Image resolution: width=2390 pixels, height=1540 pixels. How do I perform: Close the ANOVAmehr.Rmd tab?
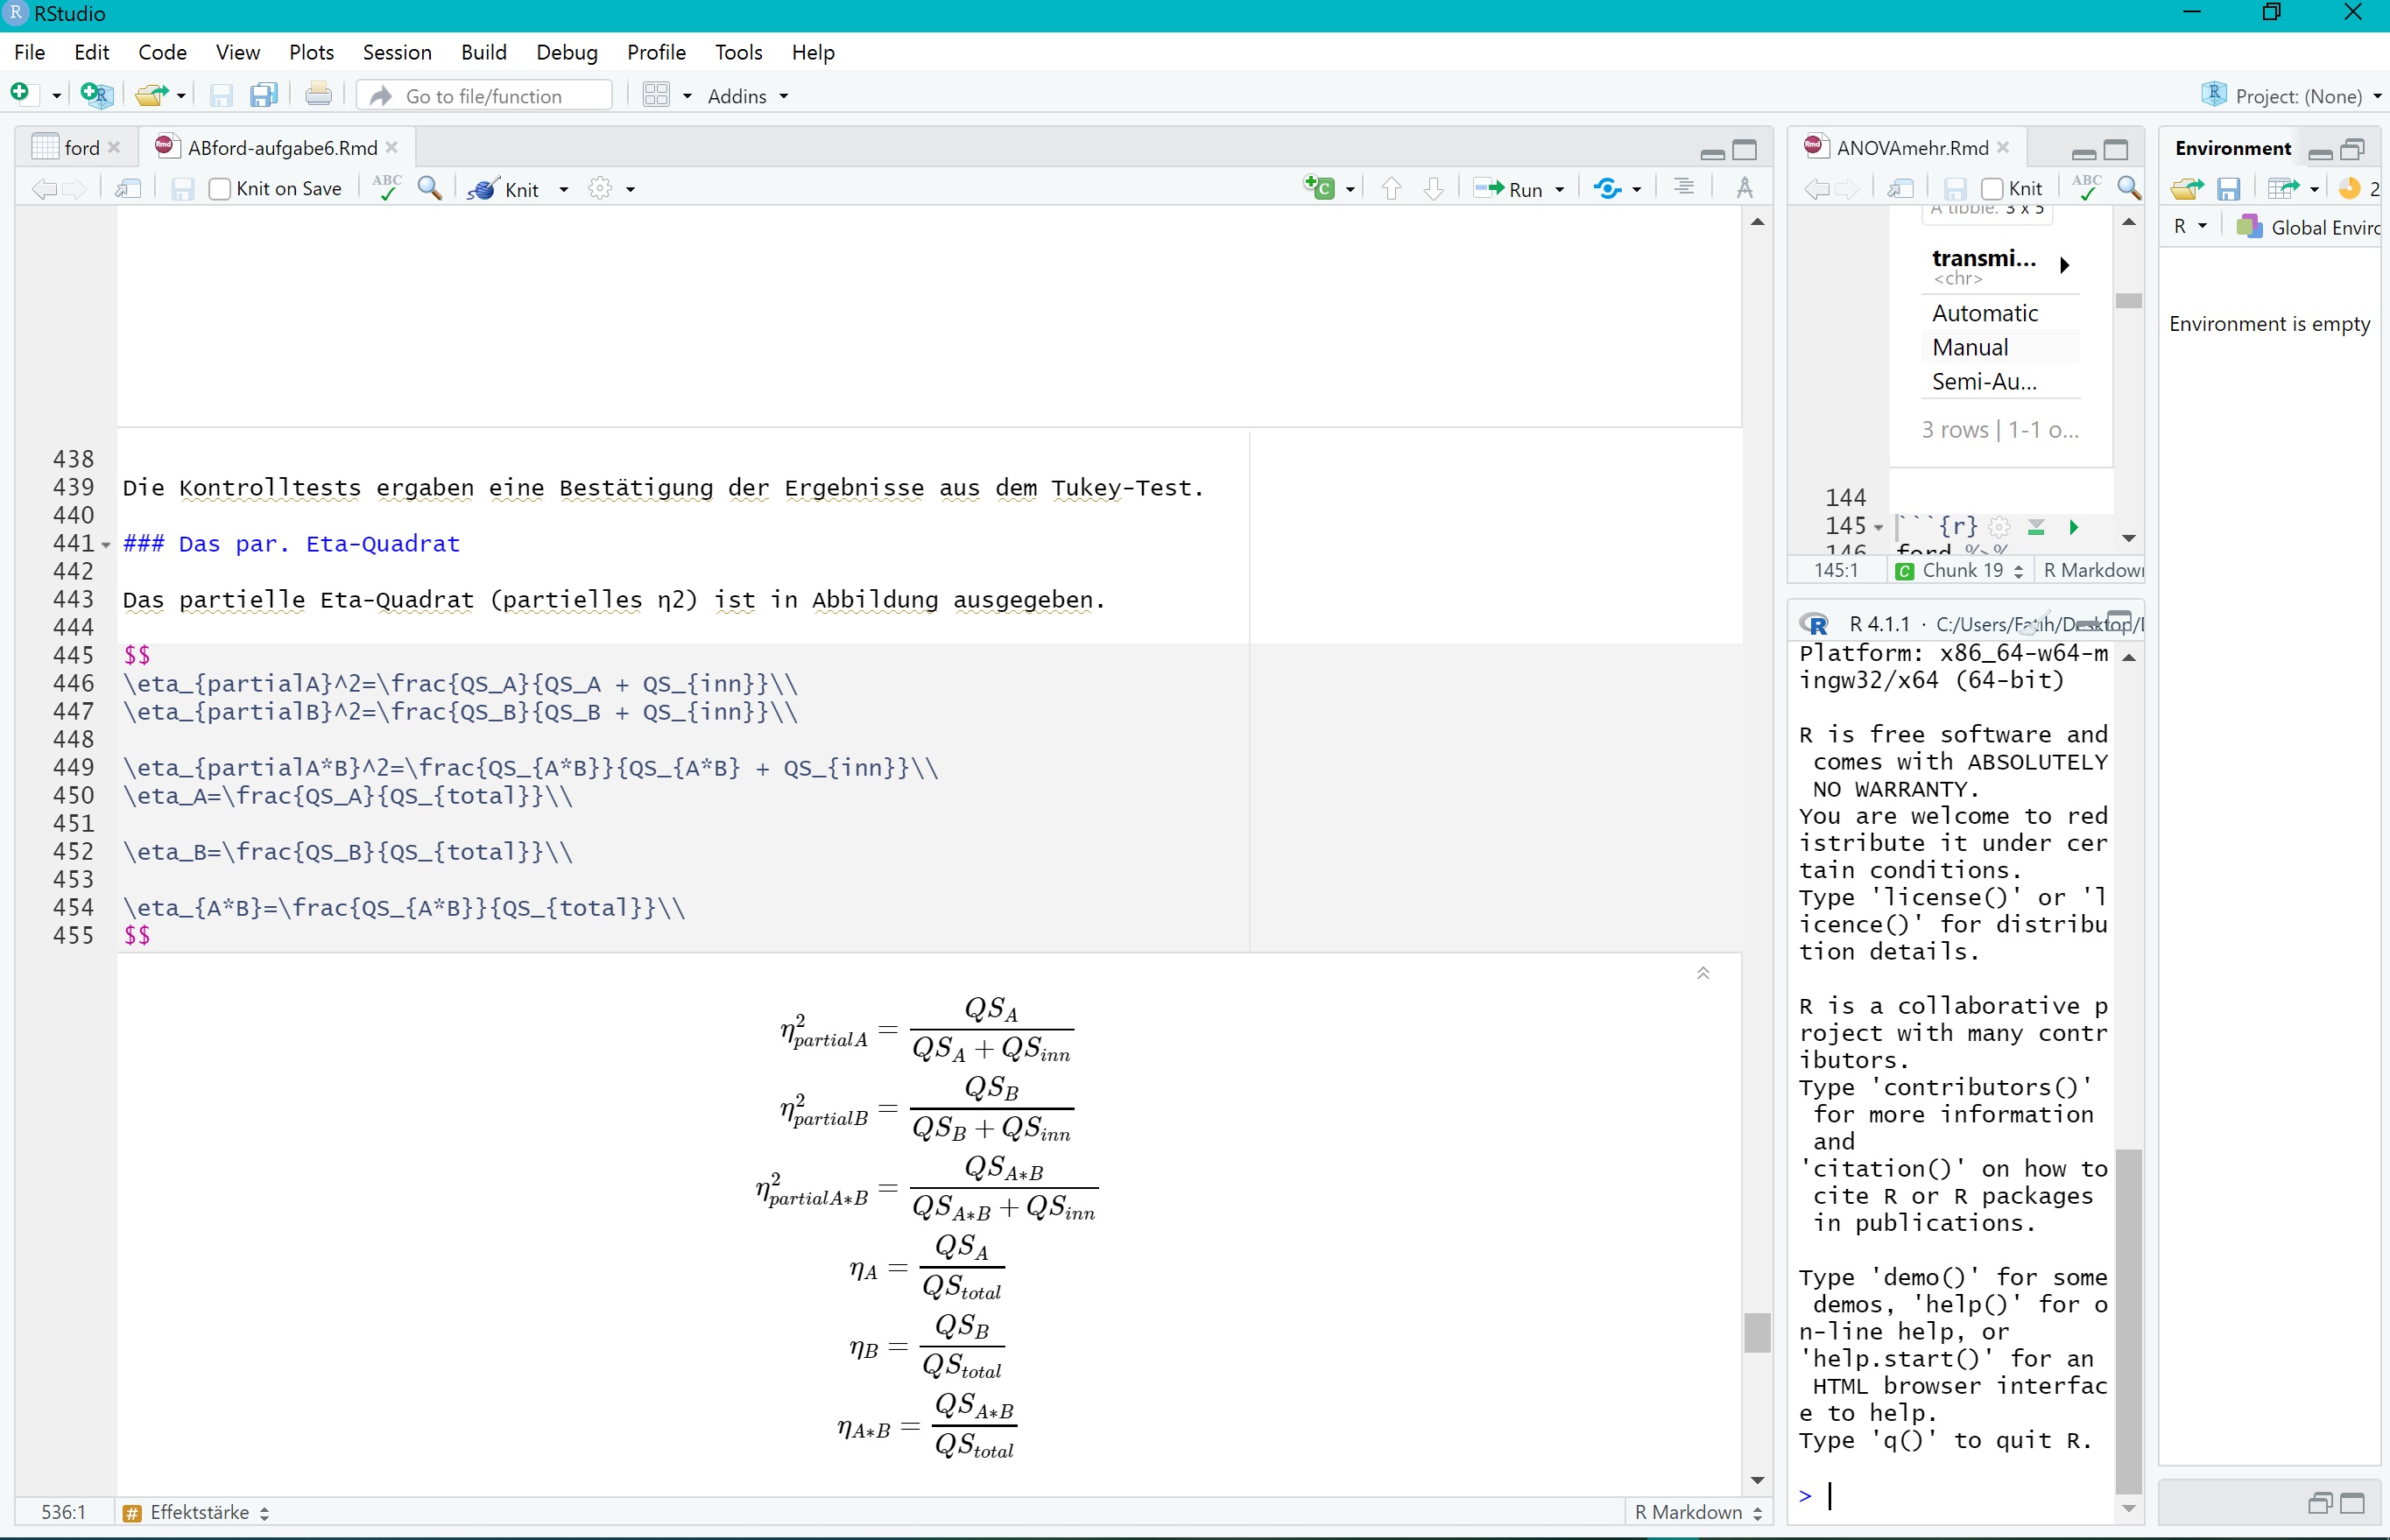click(x=2003, y=147)
